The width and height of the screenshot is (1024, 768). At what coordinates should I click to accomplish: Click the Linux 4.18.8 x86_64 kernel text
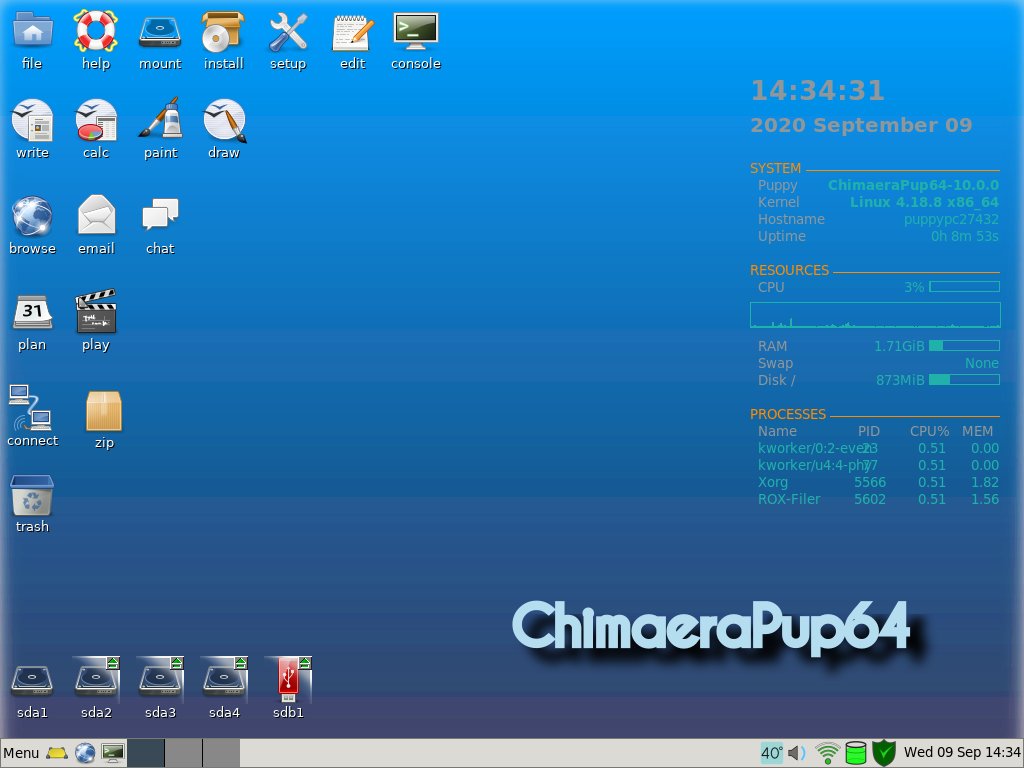coord(924,202)
